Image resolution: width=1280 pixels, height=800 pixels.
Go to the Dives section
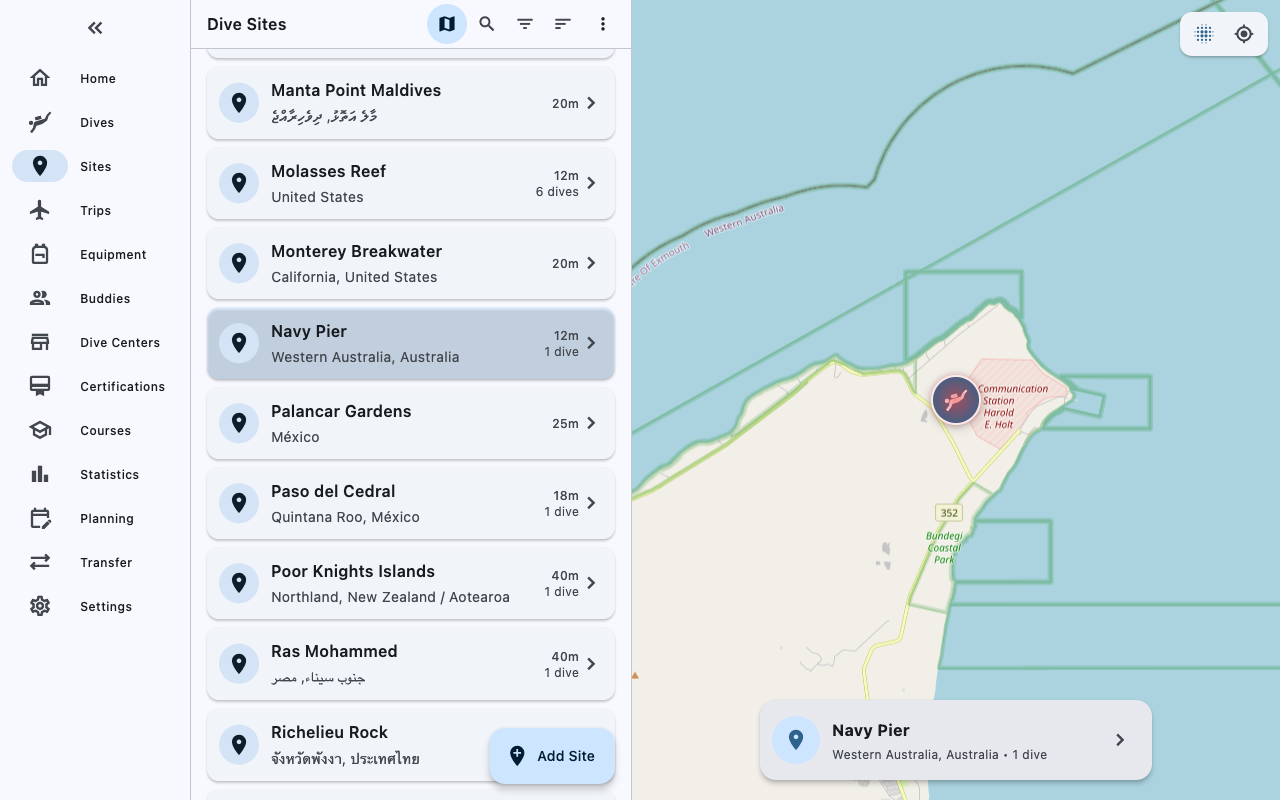95,122
